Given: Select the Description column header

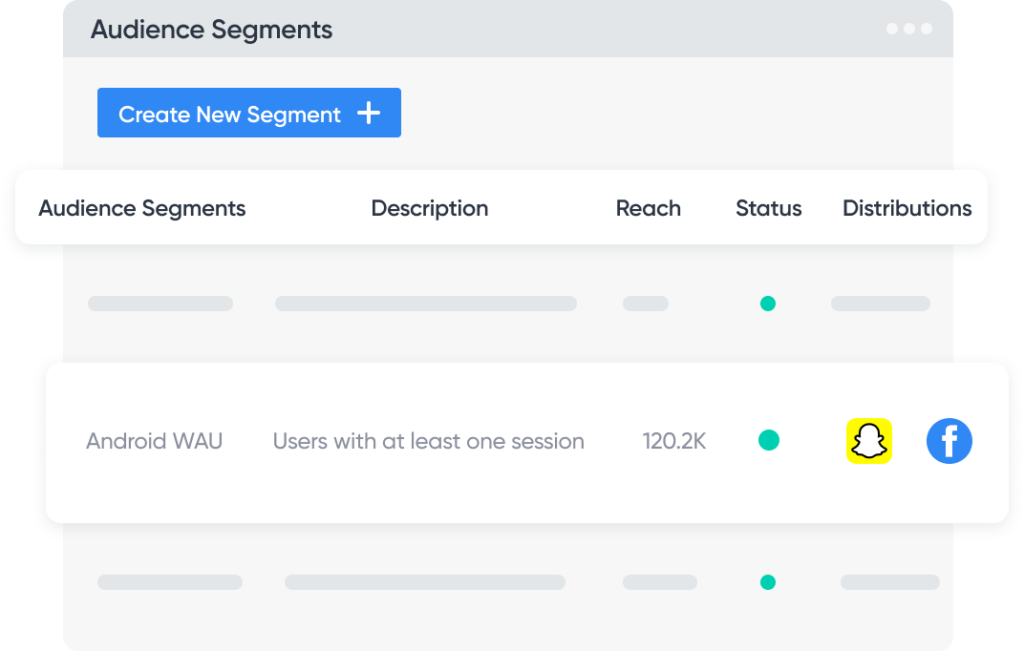Looking at the screenshot, I should pos(429,208).
